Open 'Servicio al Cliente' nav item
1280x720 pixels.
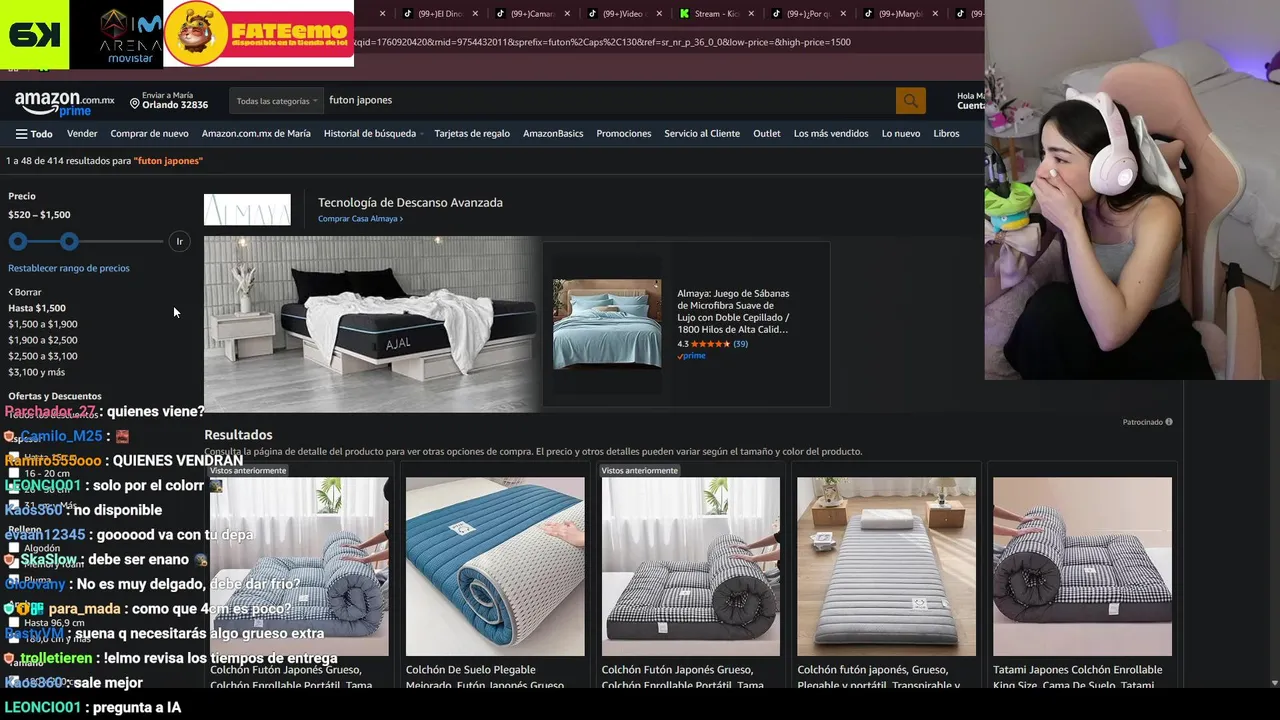(702, 134)
